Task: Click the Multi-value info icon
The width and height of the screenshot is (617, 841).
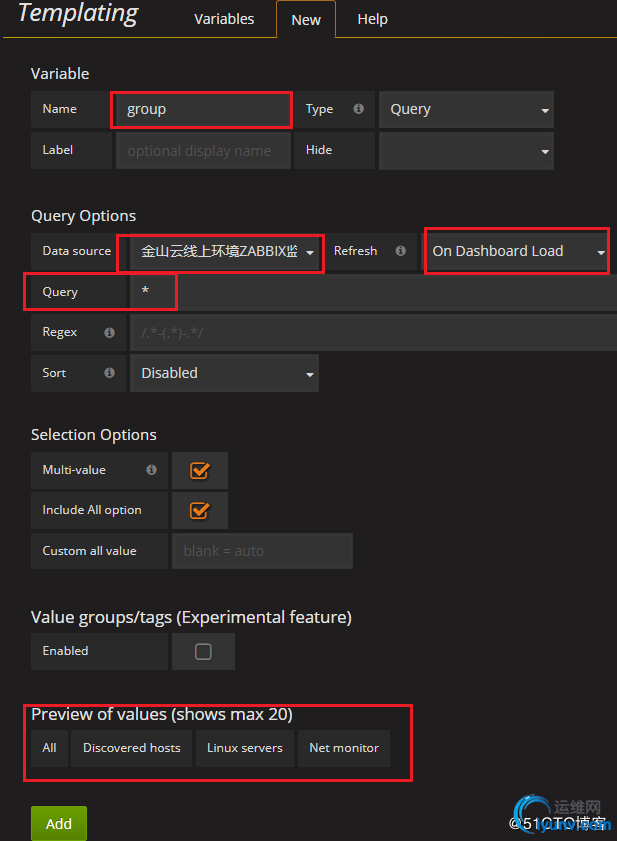Action: [151, 470]
